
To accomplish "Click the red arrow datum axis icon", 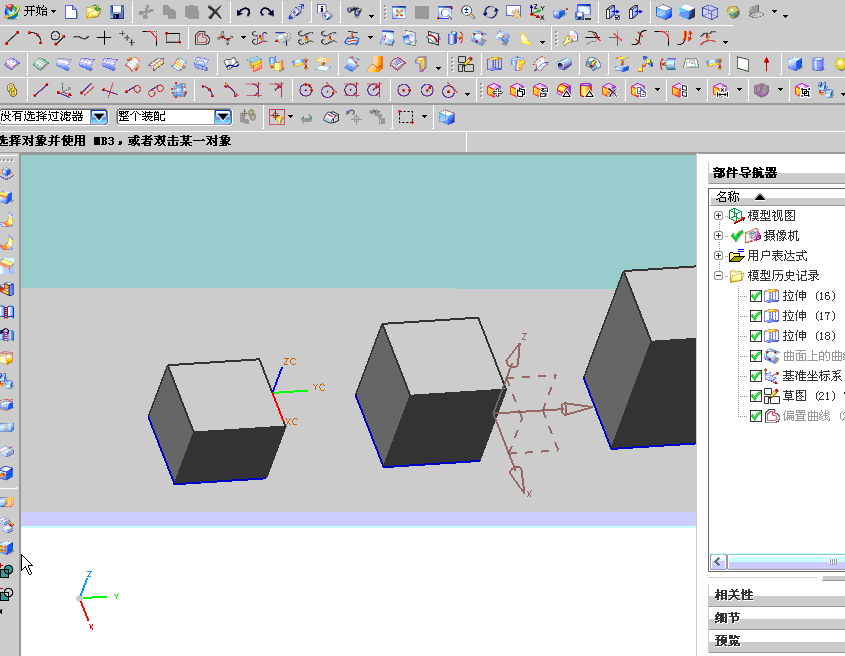I will (766, 64).
